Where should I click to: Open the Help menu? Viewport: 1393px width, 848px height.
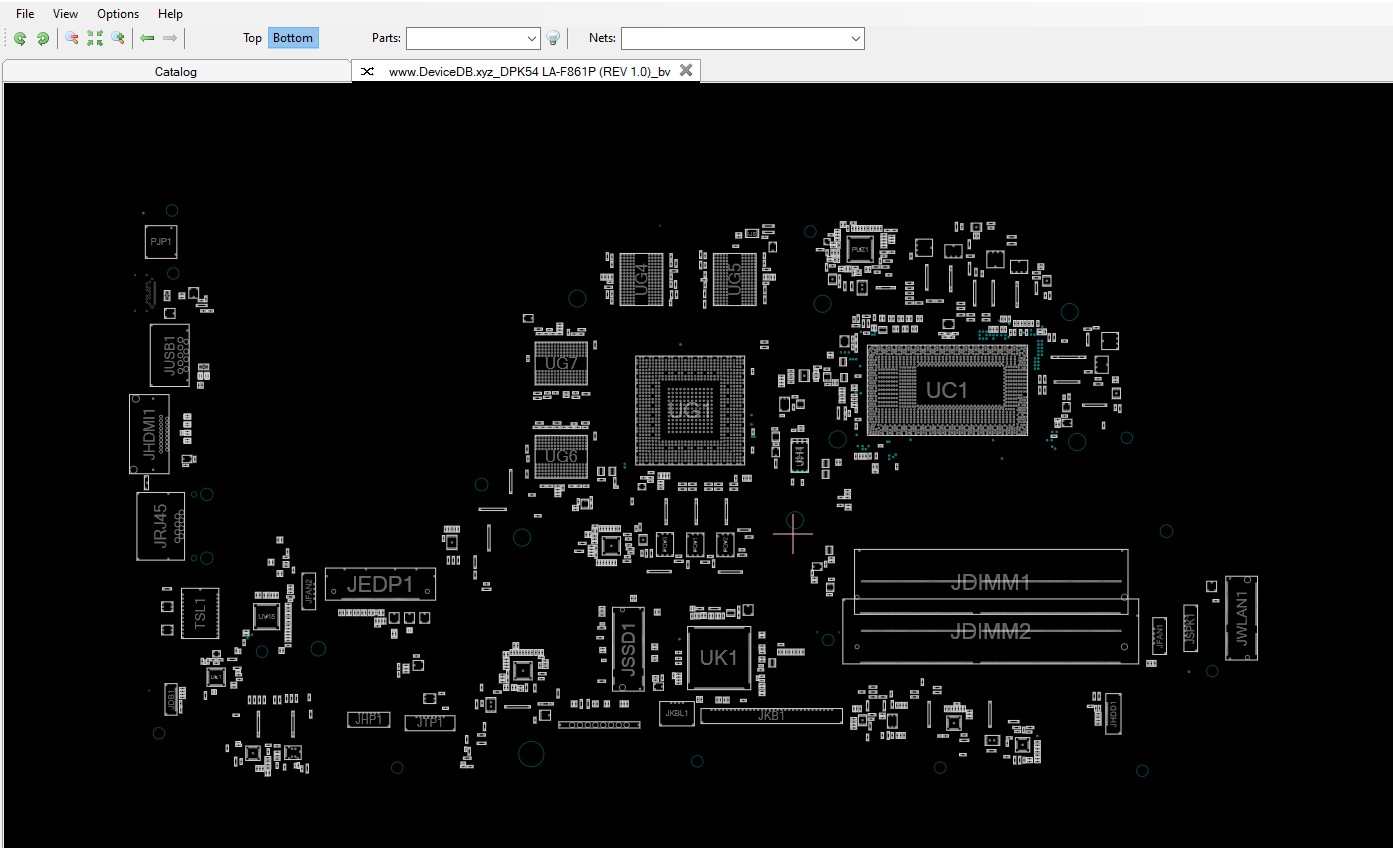(x=170, y=14)
